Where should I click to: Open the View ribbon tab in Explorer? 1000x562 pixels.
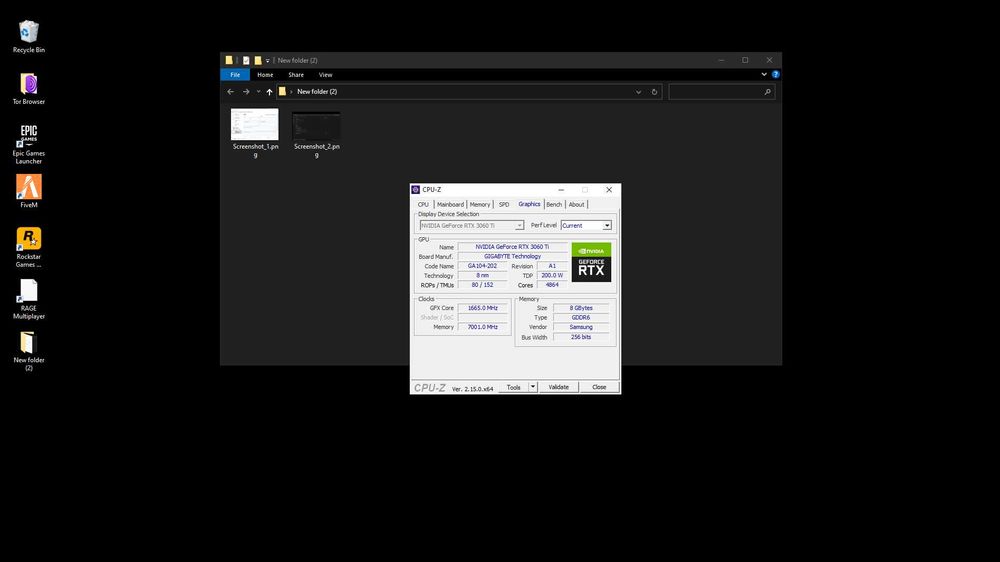pyautogui.click(x=325, y=75)
